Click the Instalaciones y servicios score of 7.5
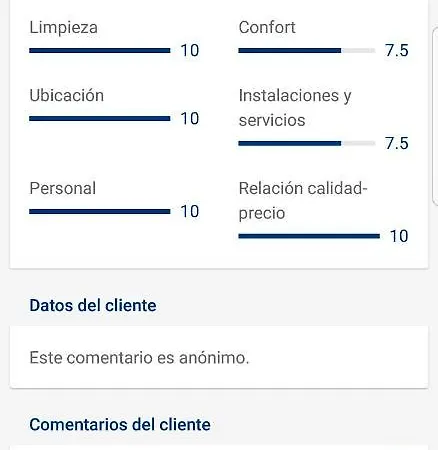 (397, 144)
